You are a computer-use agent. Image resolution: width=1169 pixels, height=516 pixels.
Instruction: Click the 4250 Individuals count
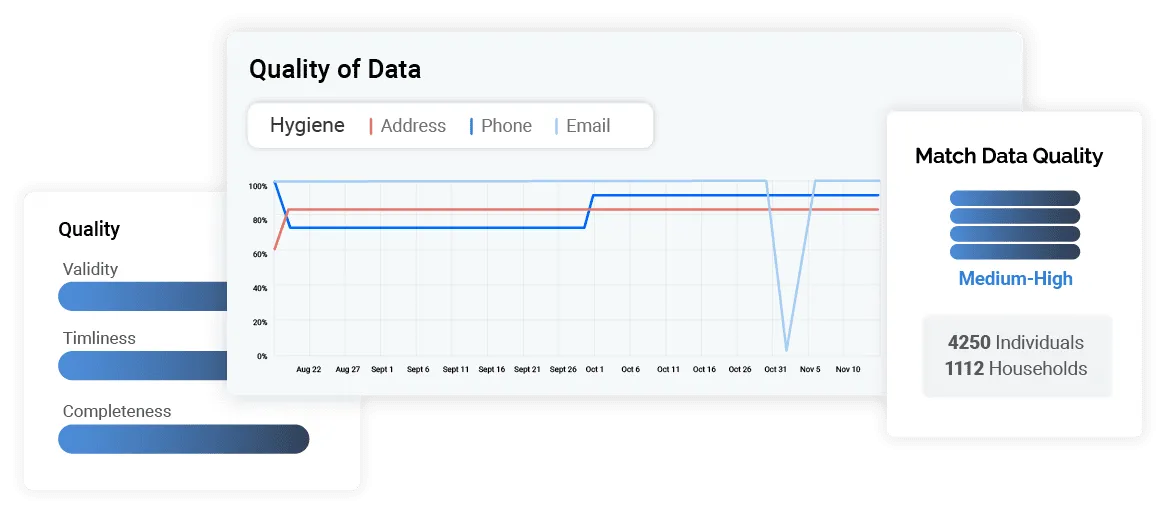pyautogui.click(x=1015, y=343)
